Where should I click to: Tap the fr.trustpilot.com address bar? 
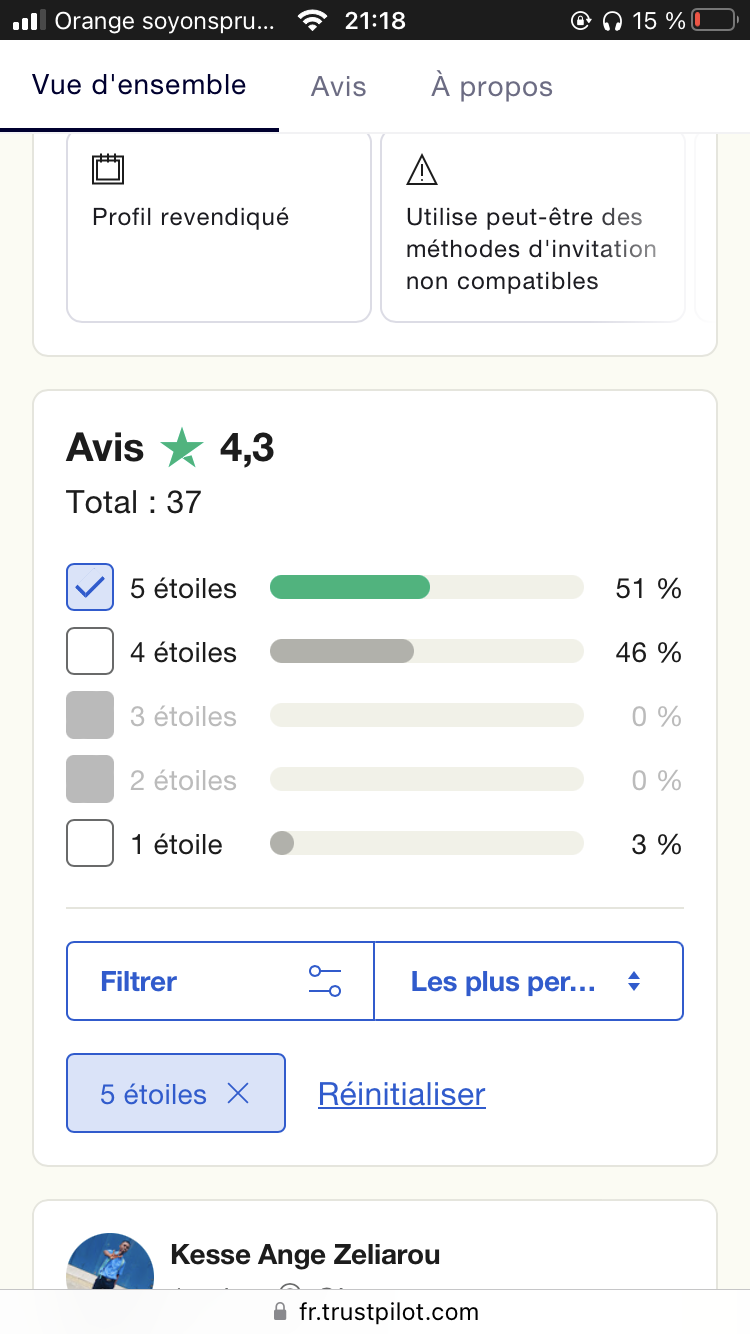coord(388,1311)
